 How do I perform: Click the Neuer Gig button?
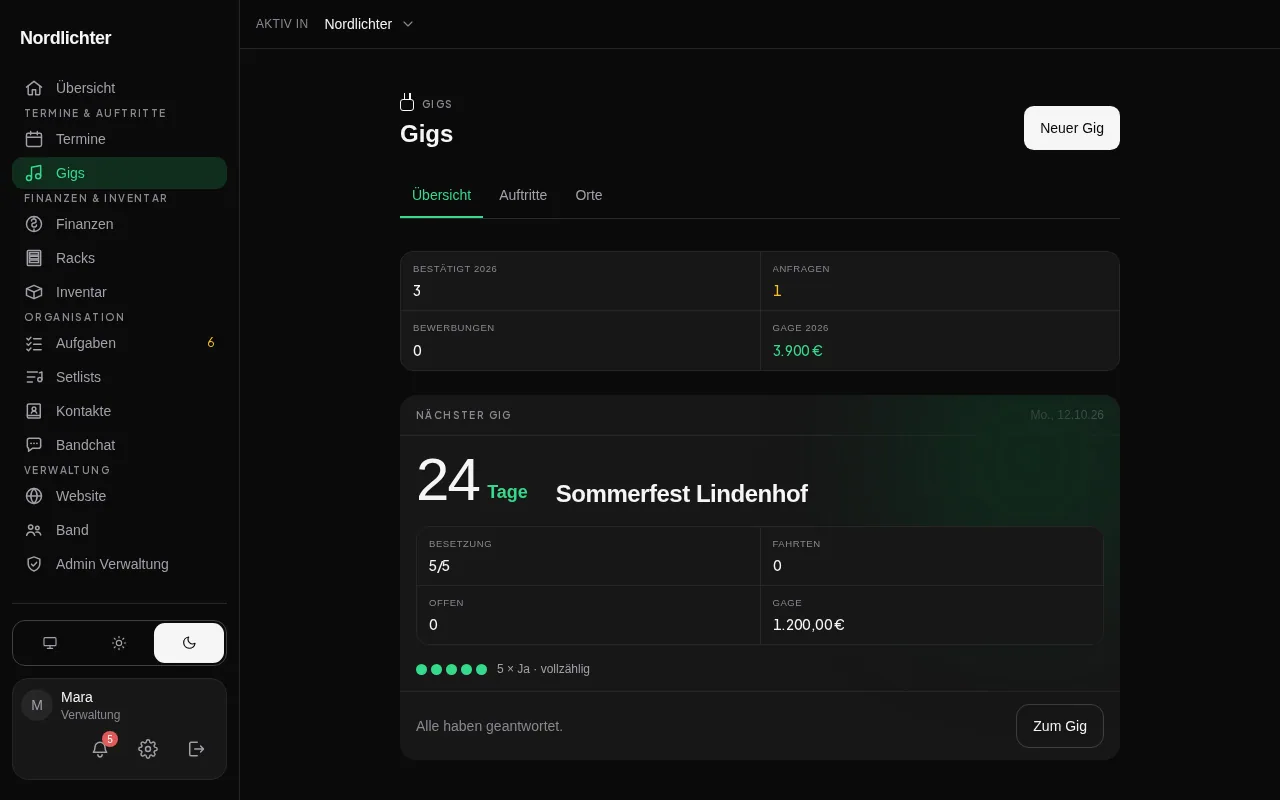pyautogui.click(x=1072, y=128)
